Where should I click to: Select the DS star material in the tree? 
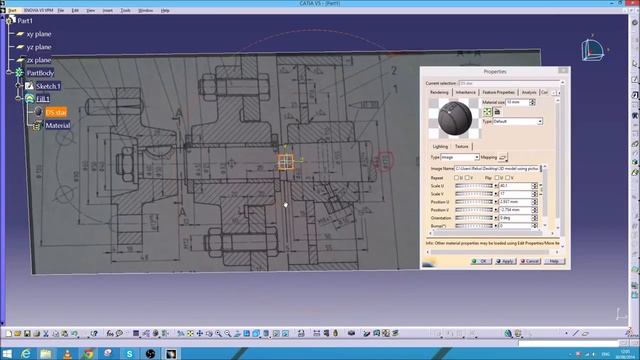point(56,112)
